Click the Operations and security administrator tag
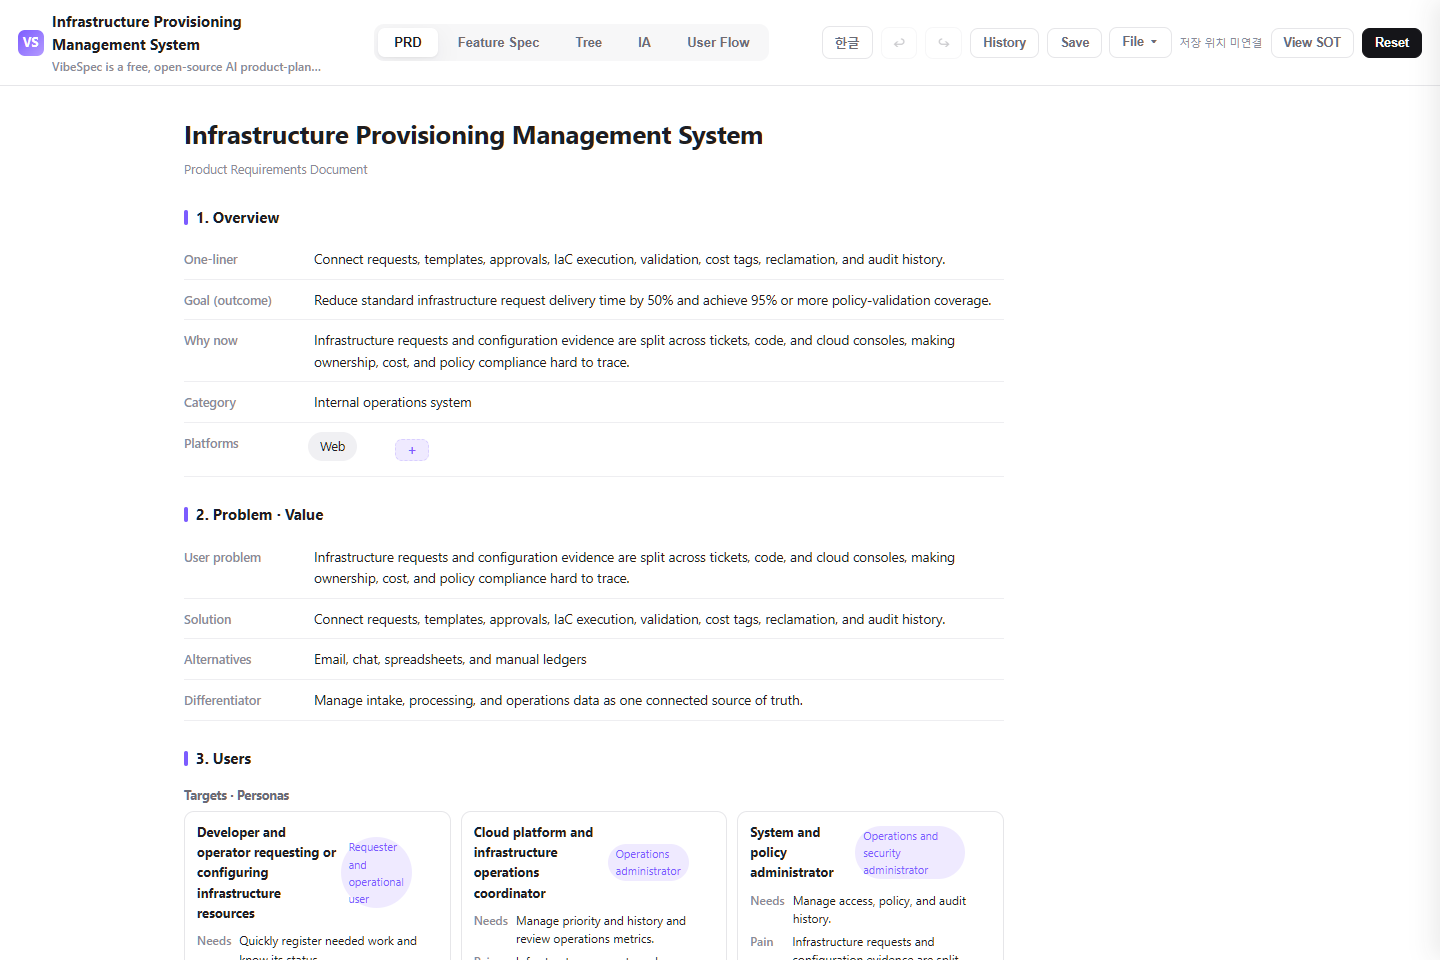This screenshot has width=1440, height=960. coord(909,853)
